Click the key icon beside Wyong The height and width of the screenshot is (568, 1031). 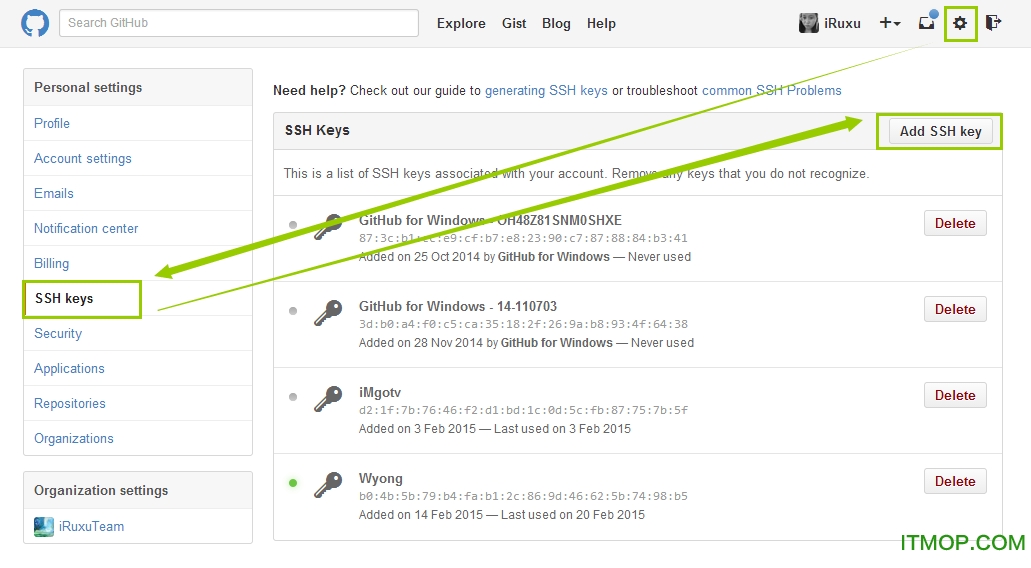pos(327,486)
